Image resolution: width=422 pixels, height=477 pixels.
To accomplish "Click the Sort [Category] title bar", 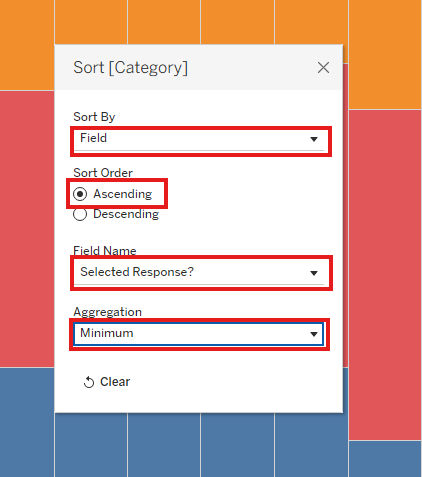I will tap(199, 67).
